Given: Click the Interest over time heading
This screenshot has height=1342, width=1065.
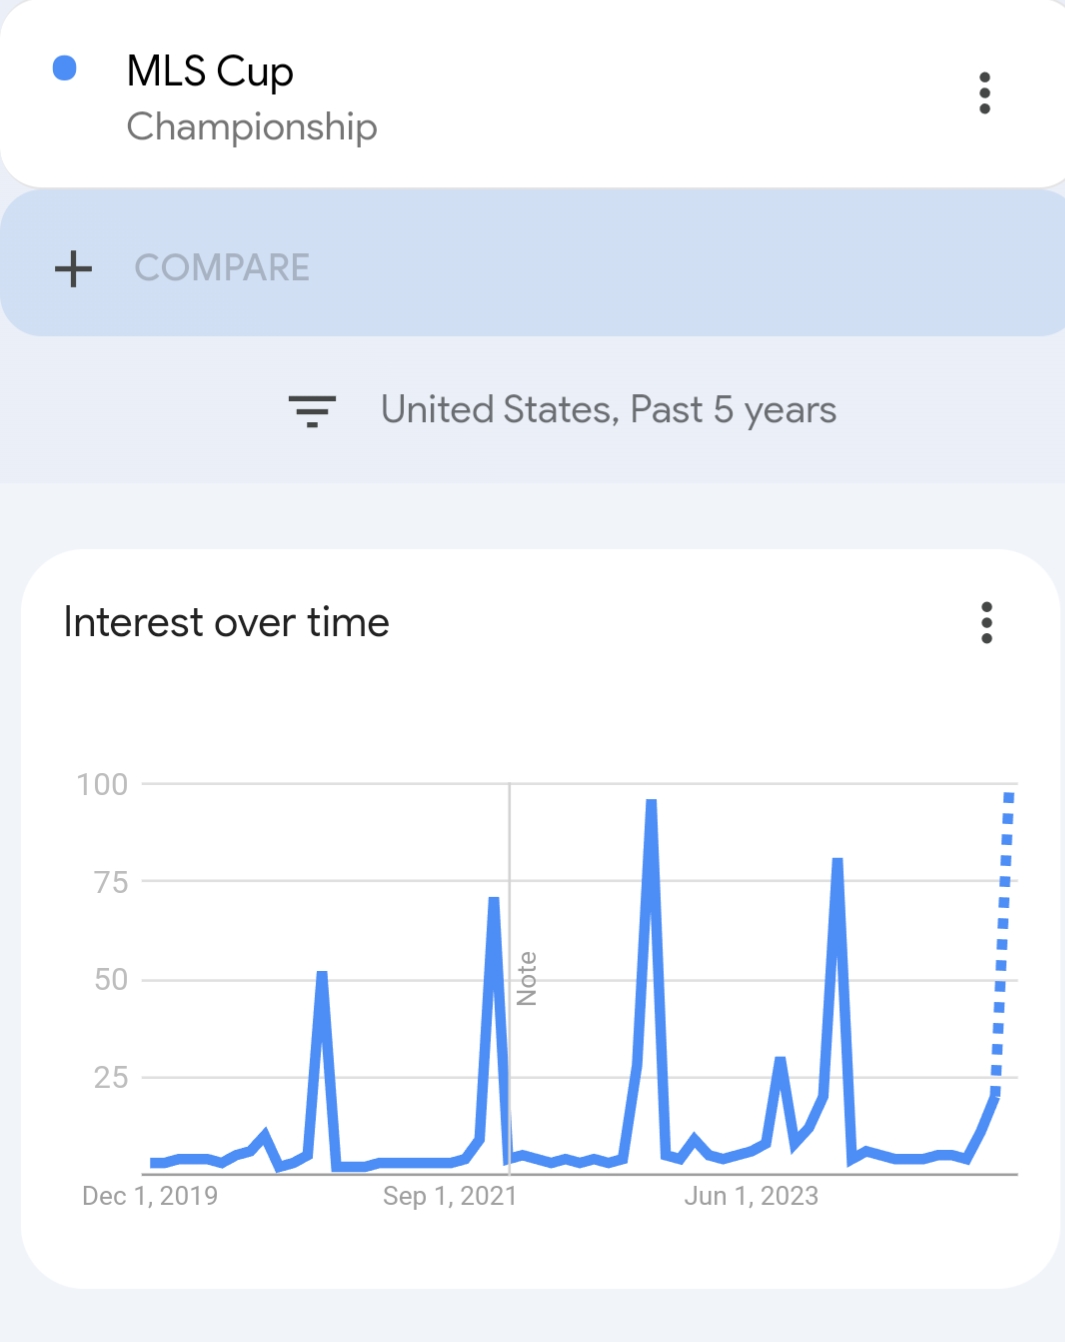Looking at the screenshot, I should pyautogui.click(x=226, y=623).
